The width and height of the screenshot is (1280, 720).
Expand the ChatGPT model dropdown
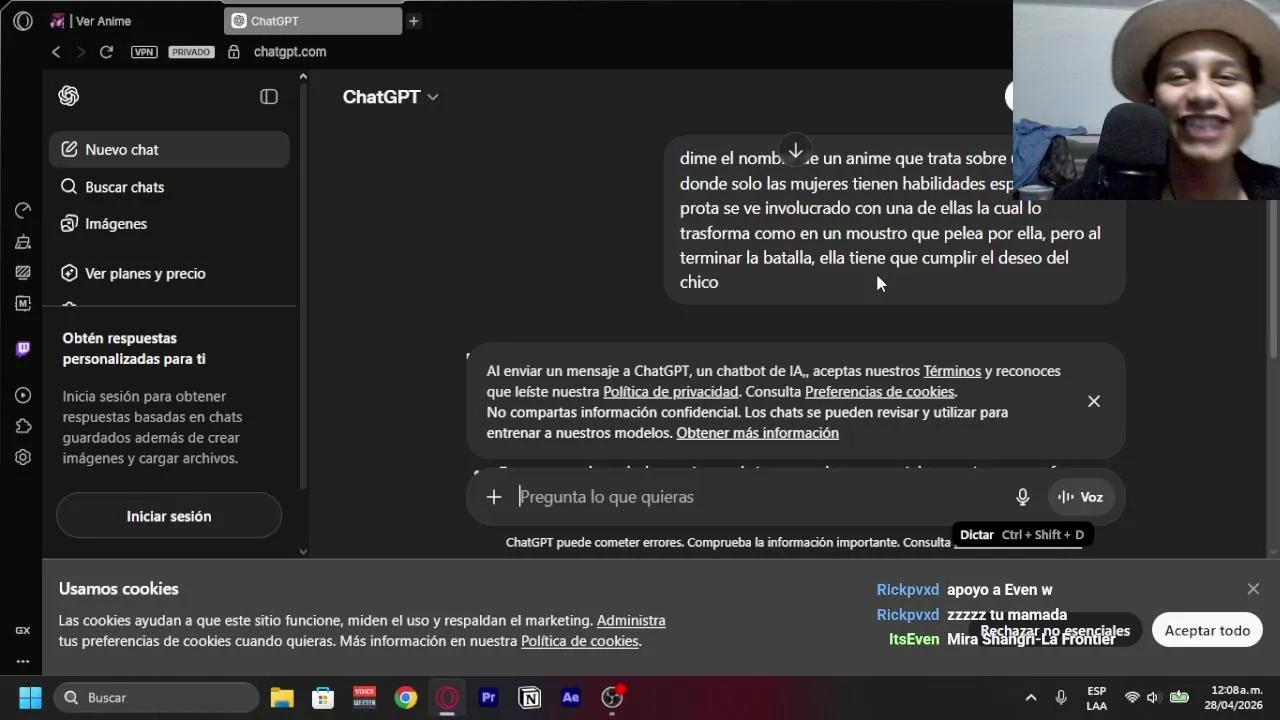390,97
